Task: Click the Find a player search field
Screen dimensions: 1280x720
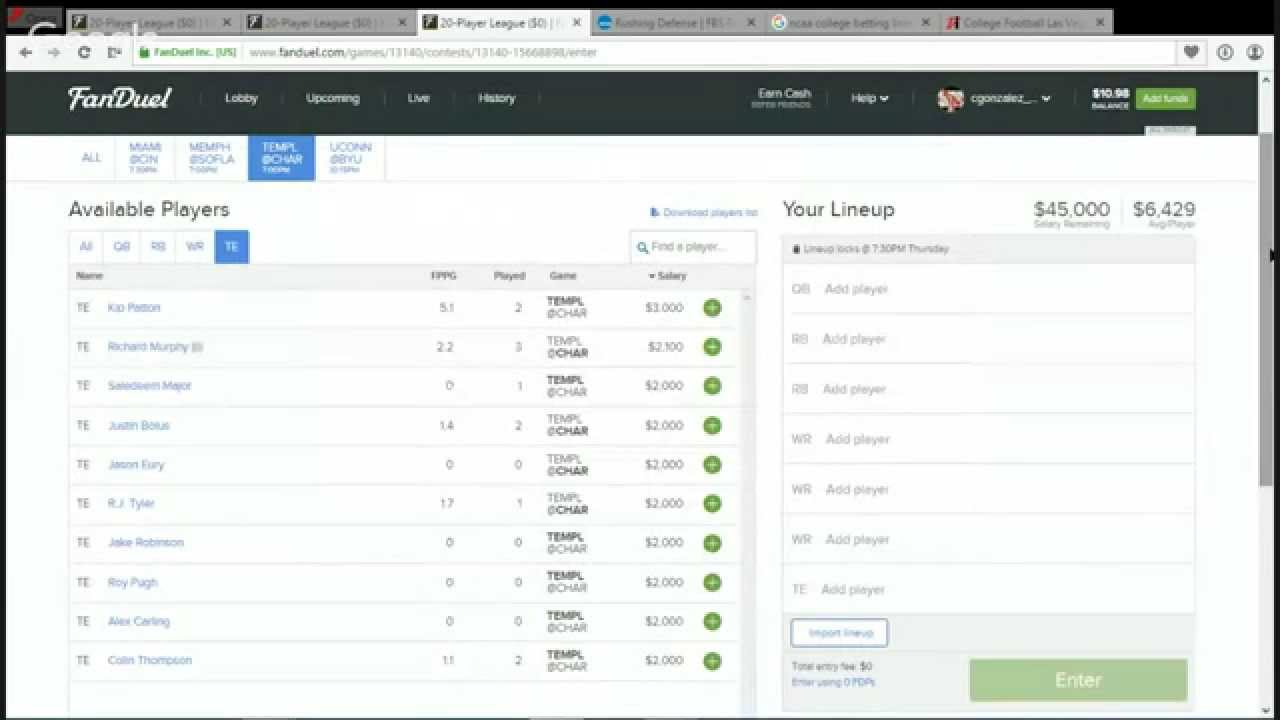Action: click(x=694, y=247)
